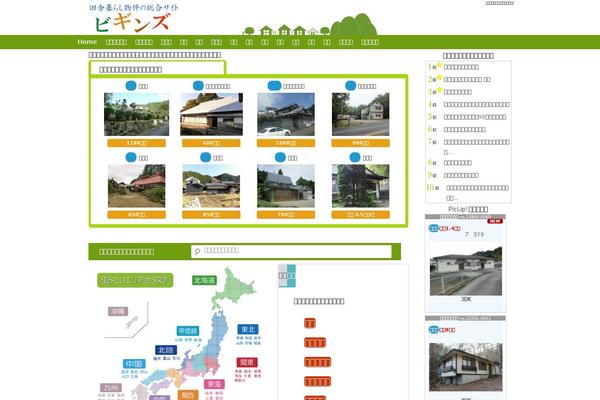Click the star icon beside rank 3

439,91
